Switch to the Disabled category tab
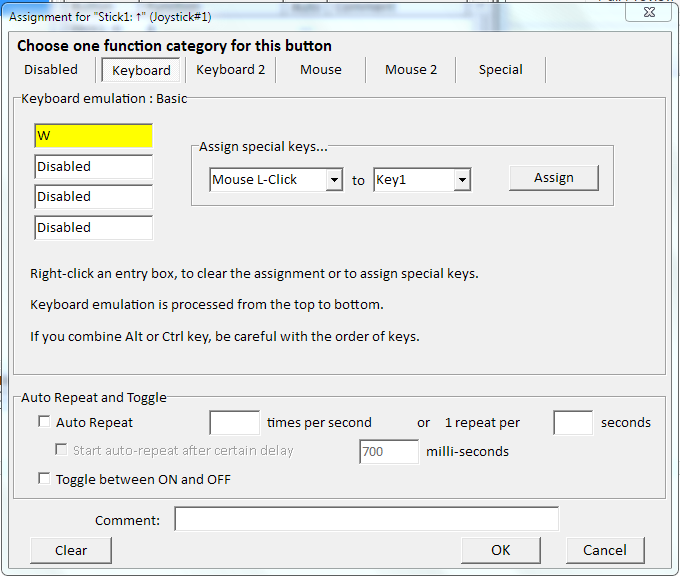 point(51,70)
